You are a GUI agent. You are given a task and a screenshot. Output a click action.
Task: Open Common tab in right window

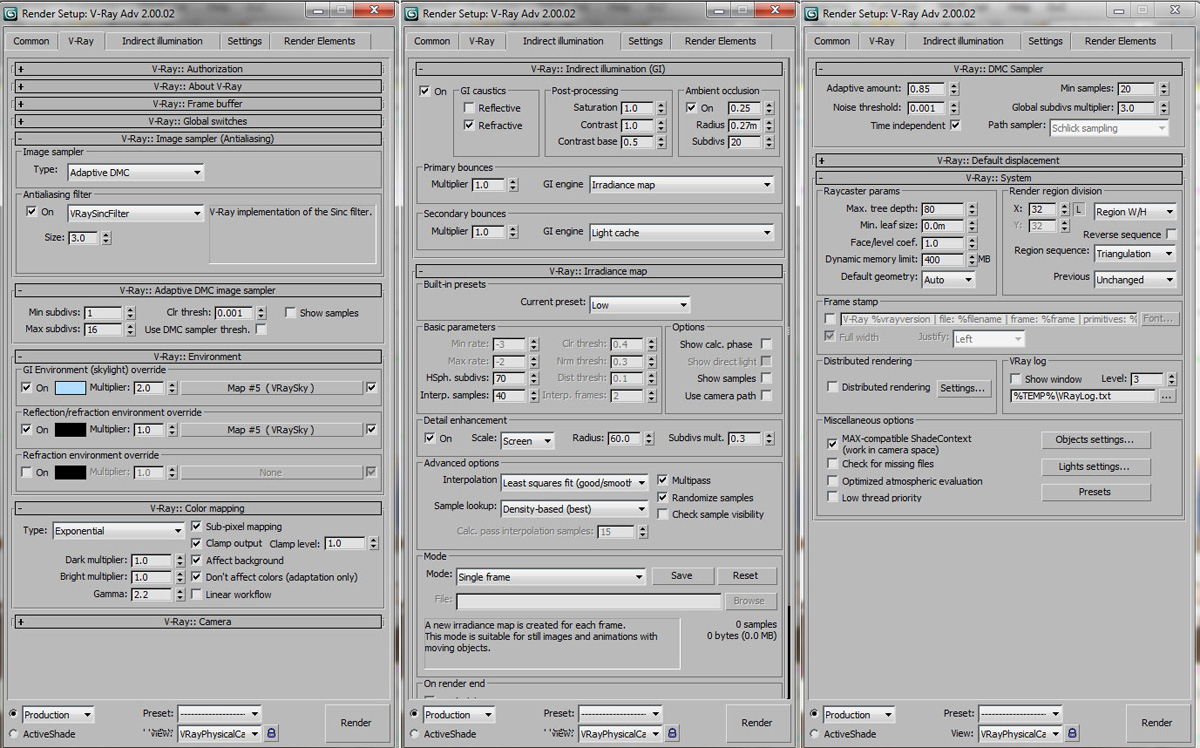coord(832,41)
